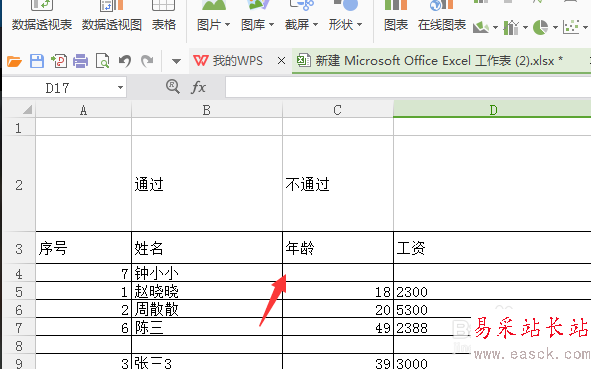Open the Name Box dropdown arrow
The image size is (591, 369).
tap(120, 87)
